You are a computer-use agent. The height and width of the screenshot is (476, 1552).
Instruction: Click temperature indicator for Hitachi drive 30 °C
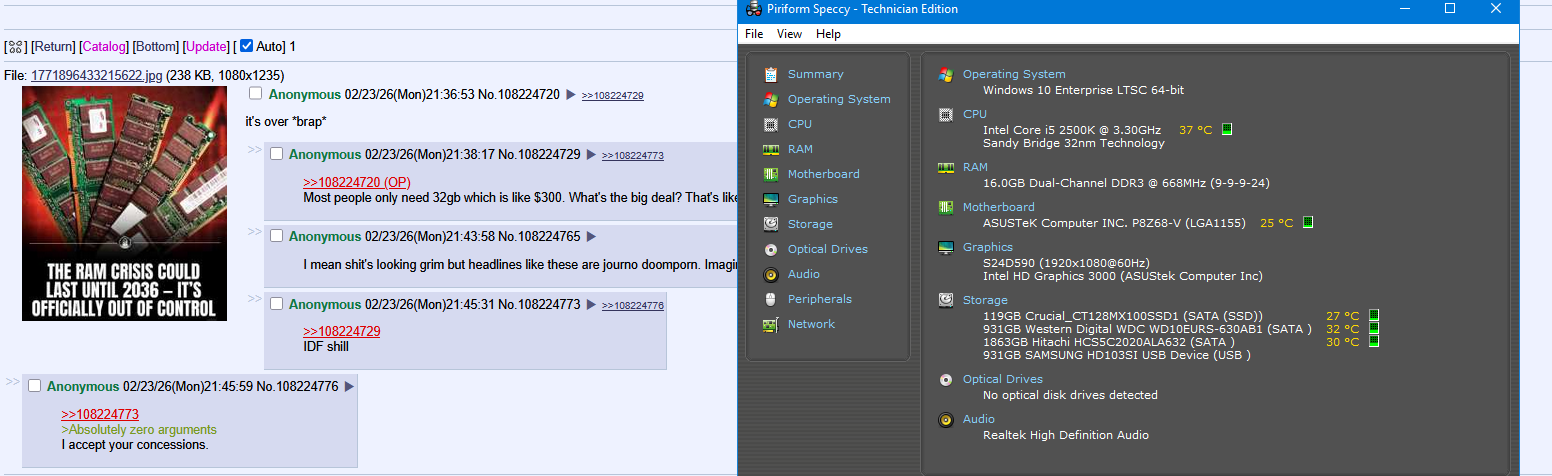(x=1373, y=342)
